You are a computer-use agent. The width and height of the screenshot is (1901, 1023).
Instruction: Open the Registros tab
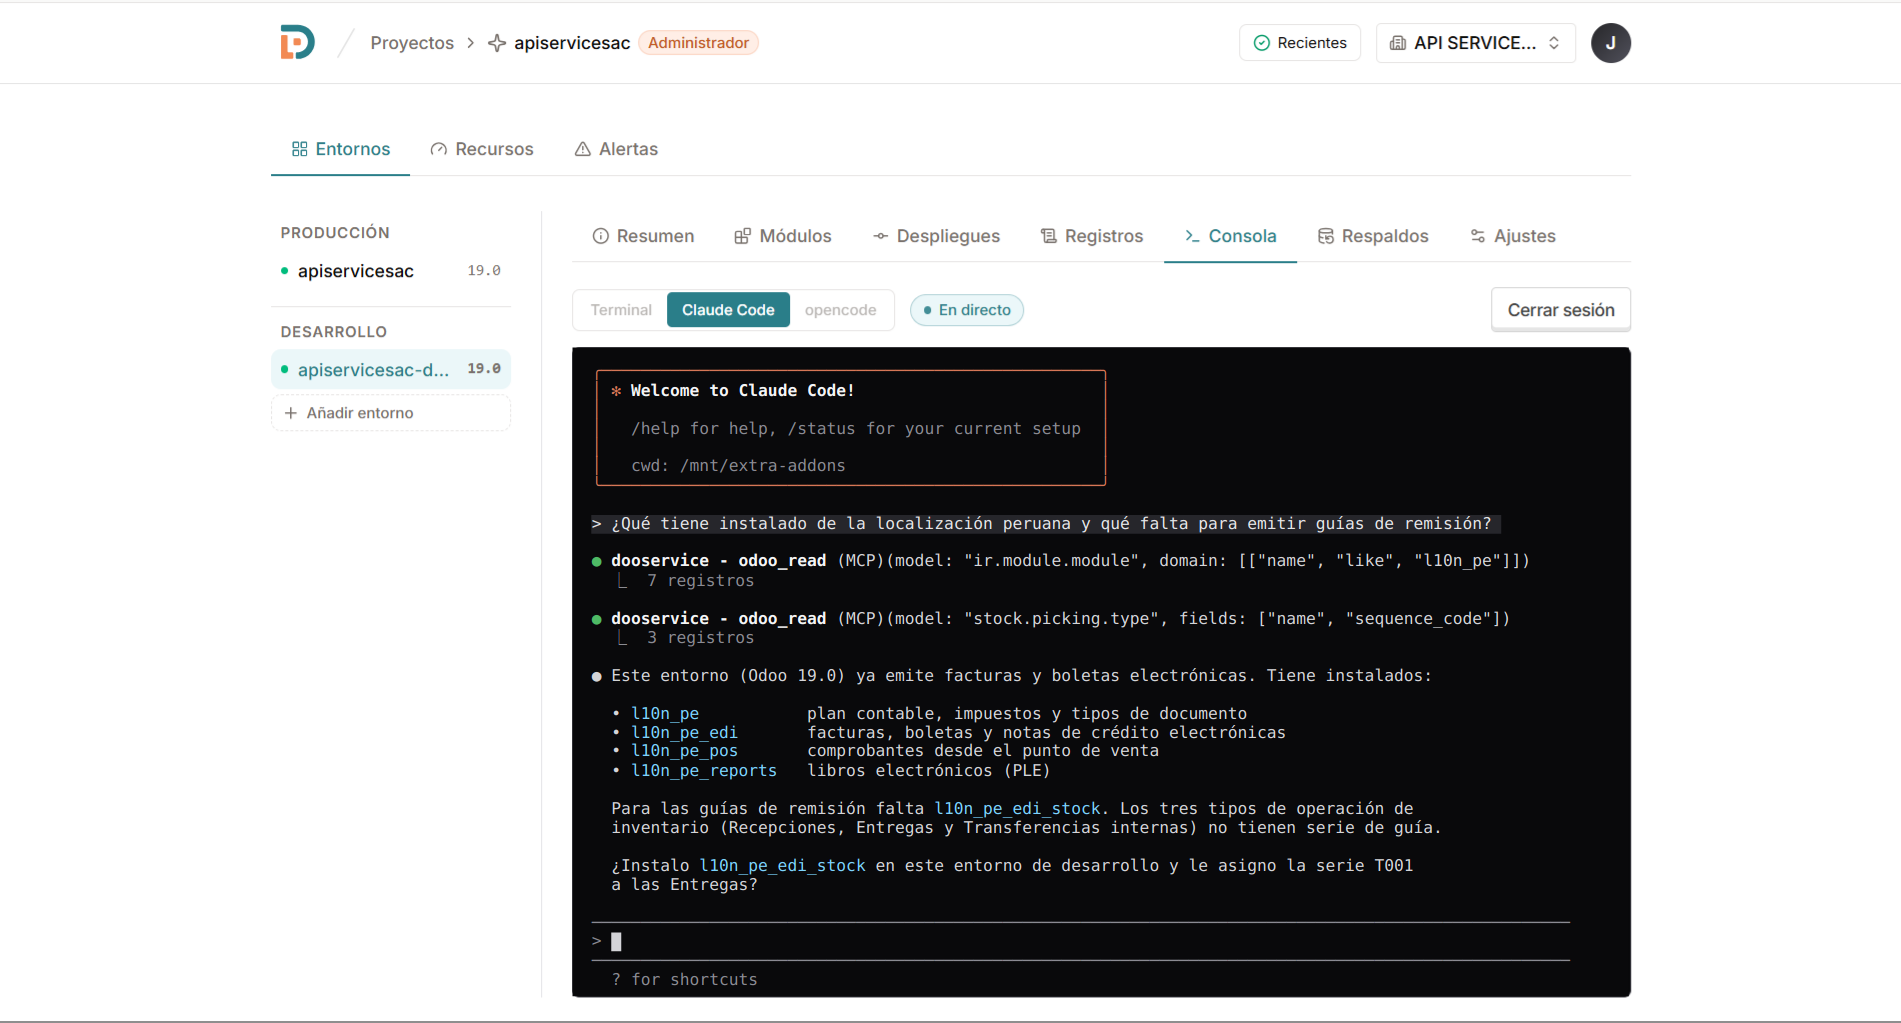1092,236
